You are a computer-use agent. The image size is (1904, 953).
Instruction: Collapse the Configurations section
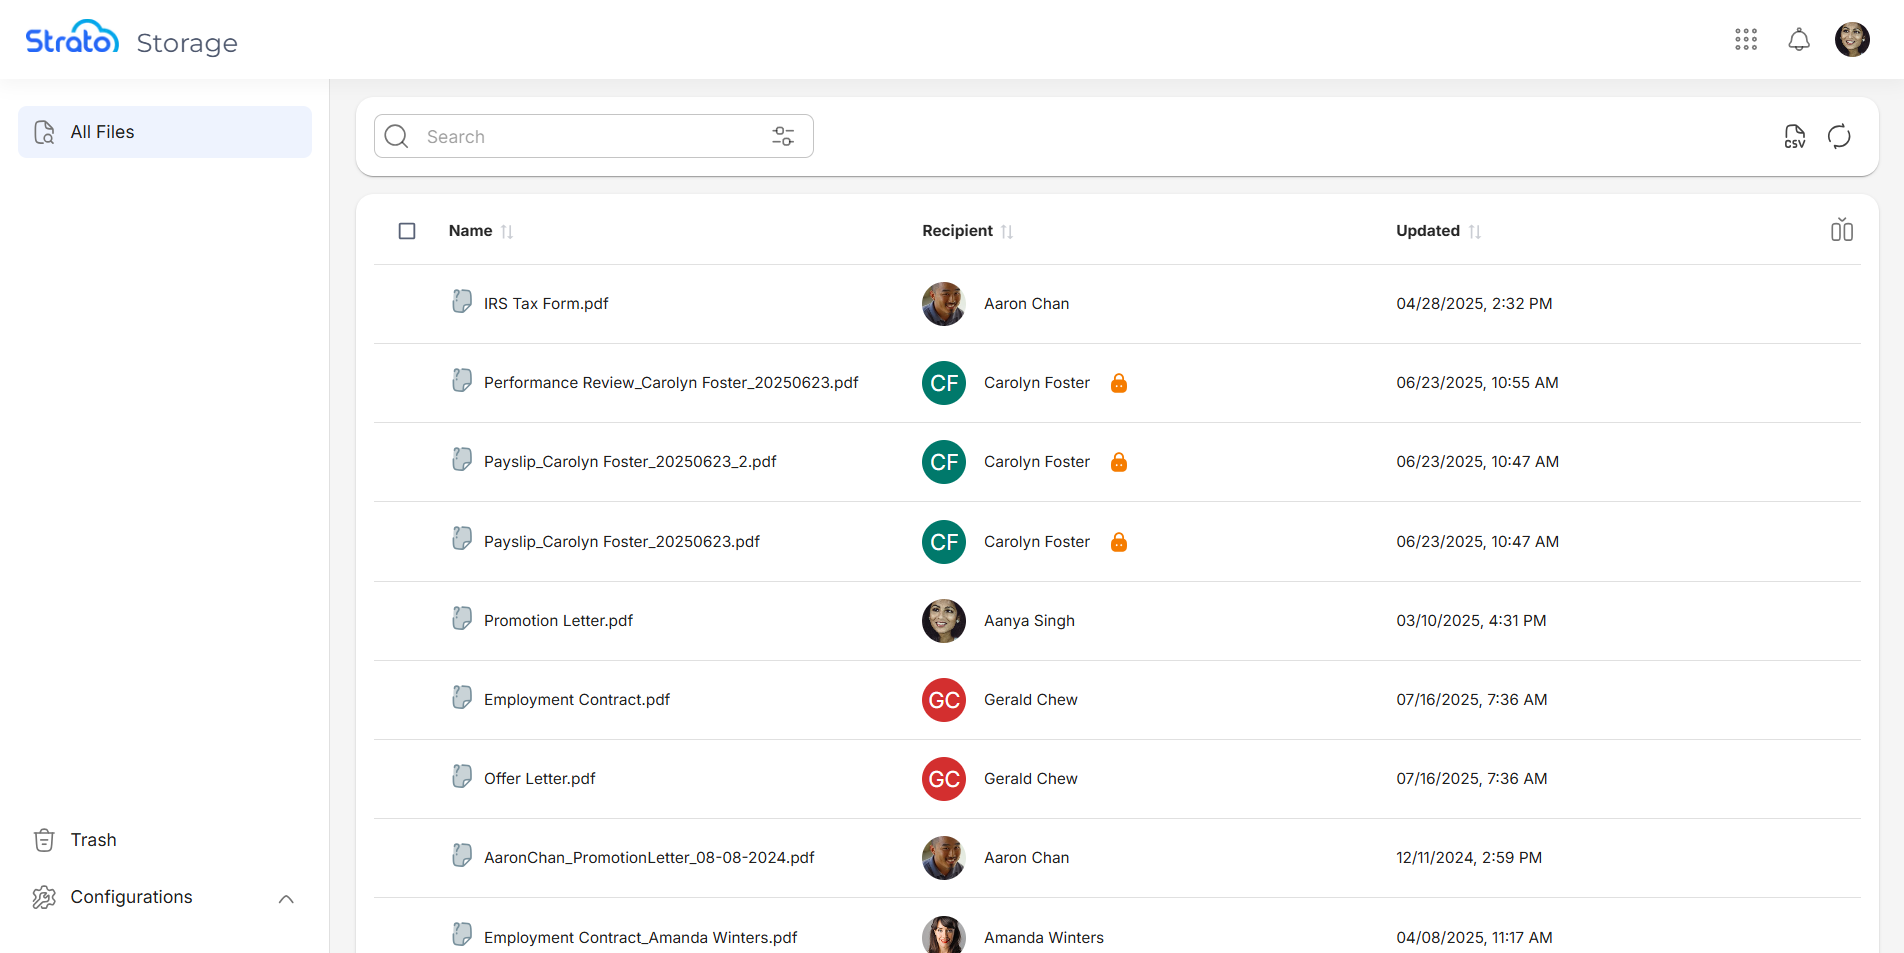tap(286, 898)
